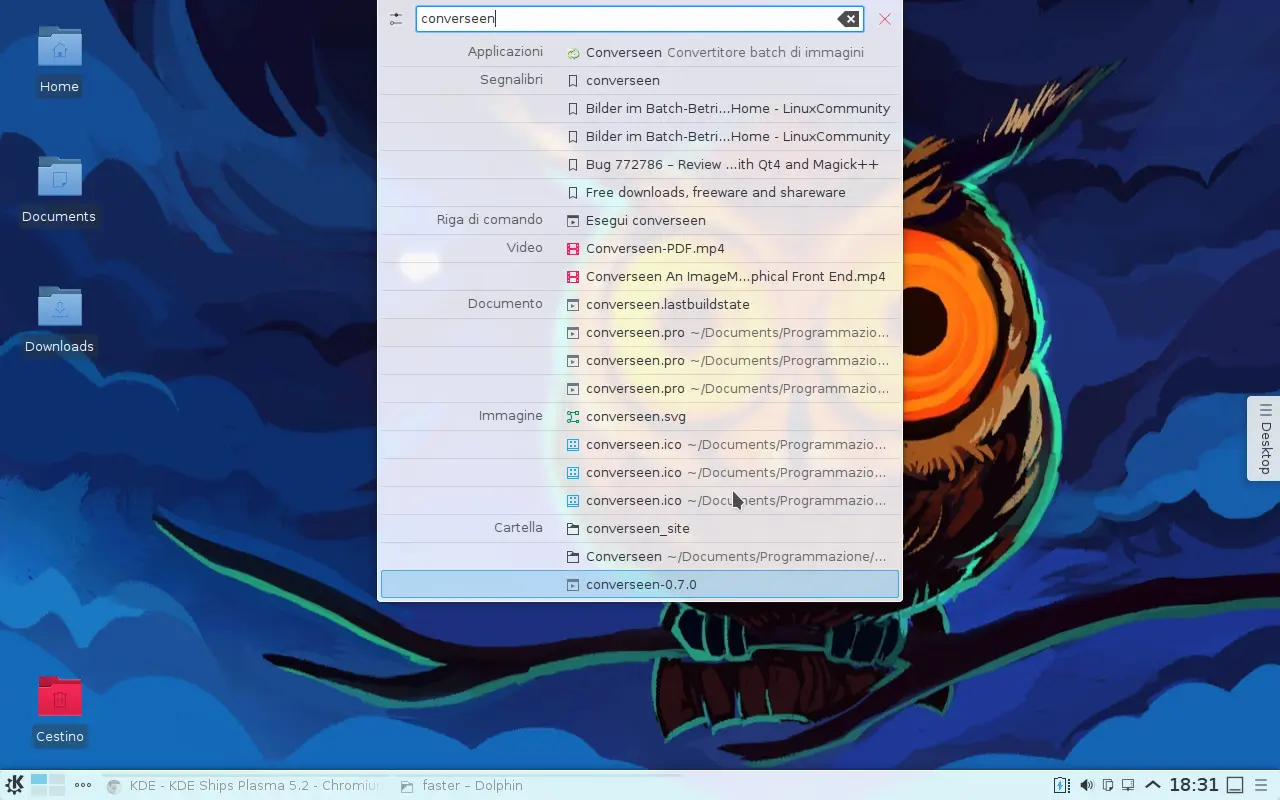
Task: Open the volume speaker tray icon
Action: 1085,785
